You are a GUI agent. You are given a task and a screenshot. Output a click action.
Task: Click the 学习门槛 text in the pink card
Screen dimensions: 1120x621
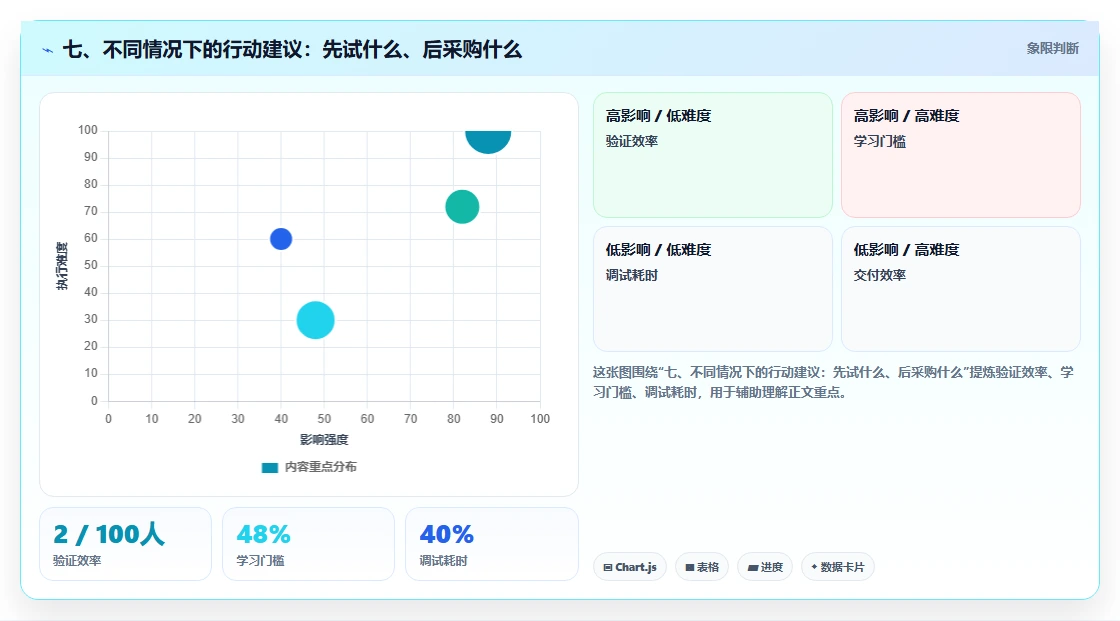pyautogui.click(x=879, y=141)
